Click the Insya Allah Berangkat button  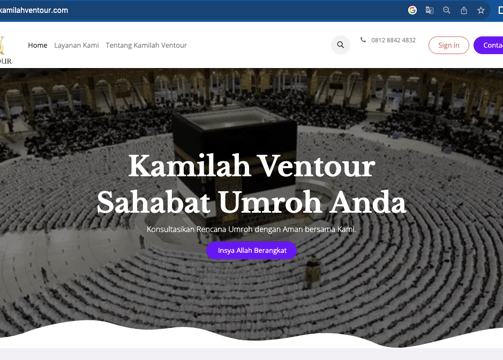[252, 250]
